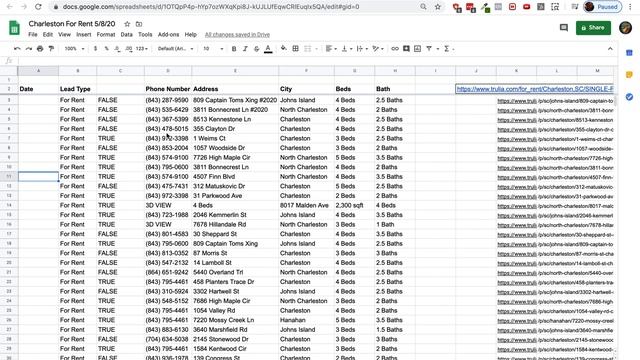Move document using folder icon

[x=139, y=24]
